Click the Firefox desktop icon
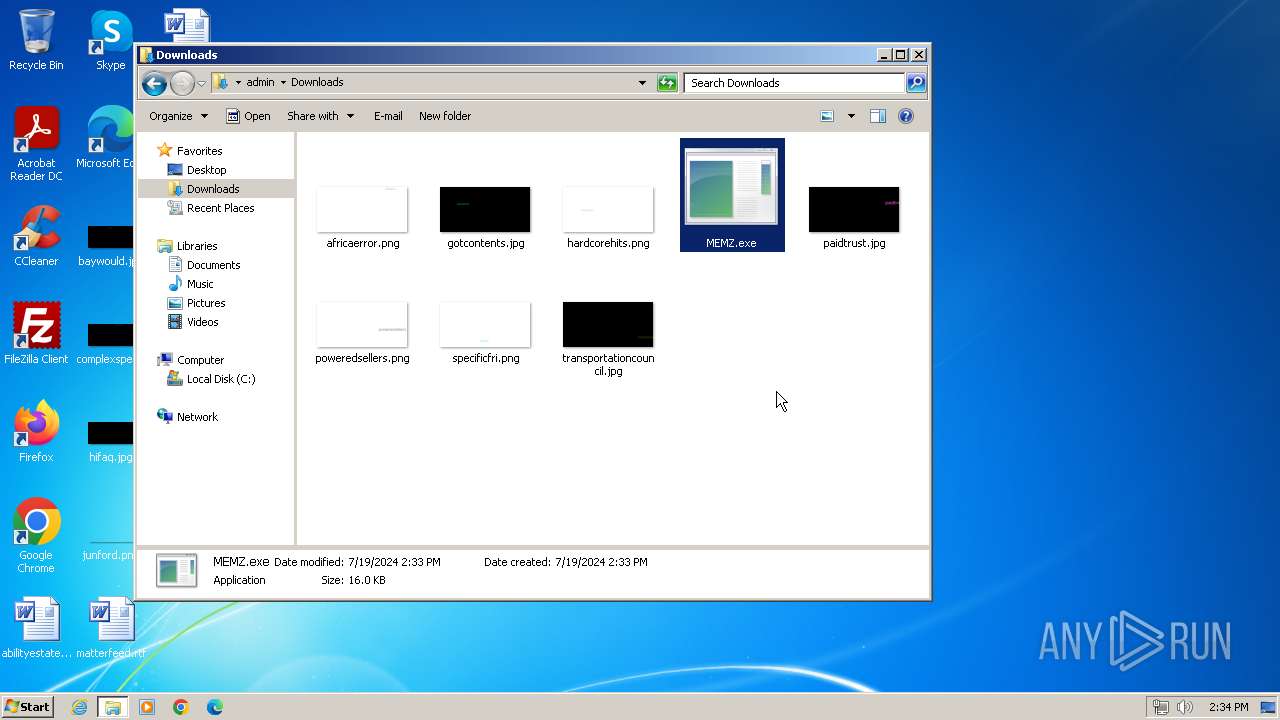Image resolution: width=1280 pixels, height=720 pixels. point(36,432)
